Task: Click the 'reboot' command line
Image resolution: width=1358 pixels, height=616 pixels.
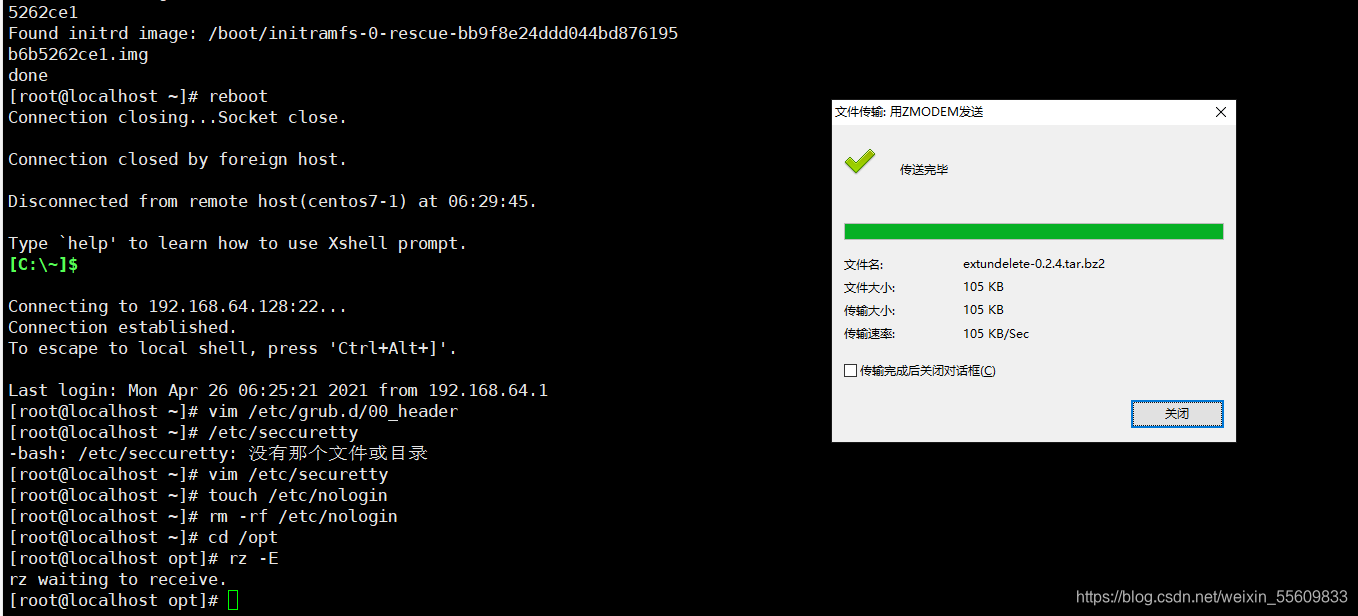Action: point(138,96)
